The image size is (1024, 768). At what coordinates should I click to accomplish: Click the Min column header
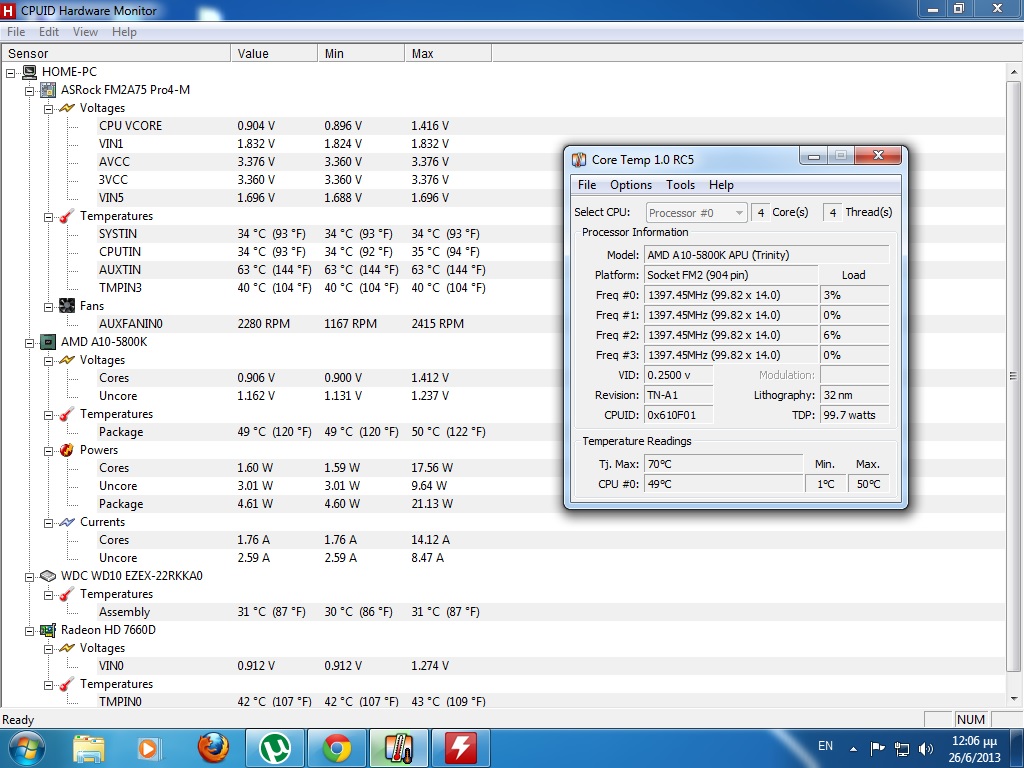pyautogui.click(x=361, y=54)
